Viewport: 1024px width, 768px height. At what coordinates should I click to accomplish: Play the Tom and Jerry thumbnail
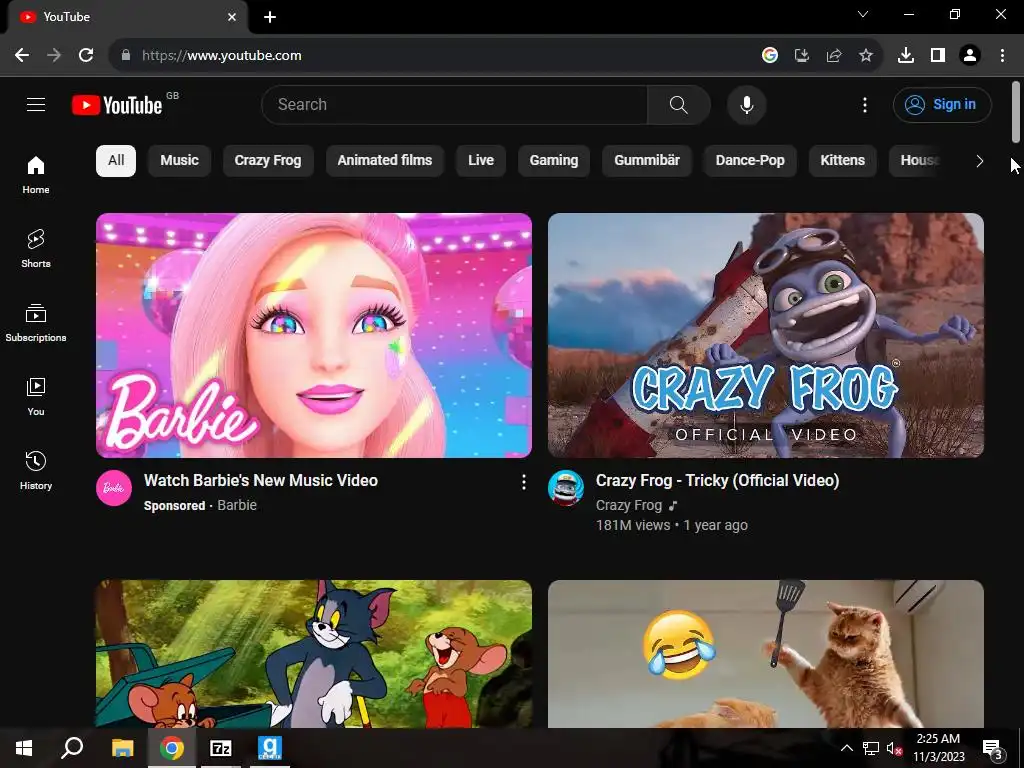[x=313, y=654]
